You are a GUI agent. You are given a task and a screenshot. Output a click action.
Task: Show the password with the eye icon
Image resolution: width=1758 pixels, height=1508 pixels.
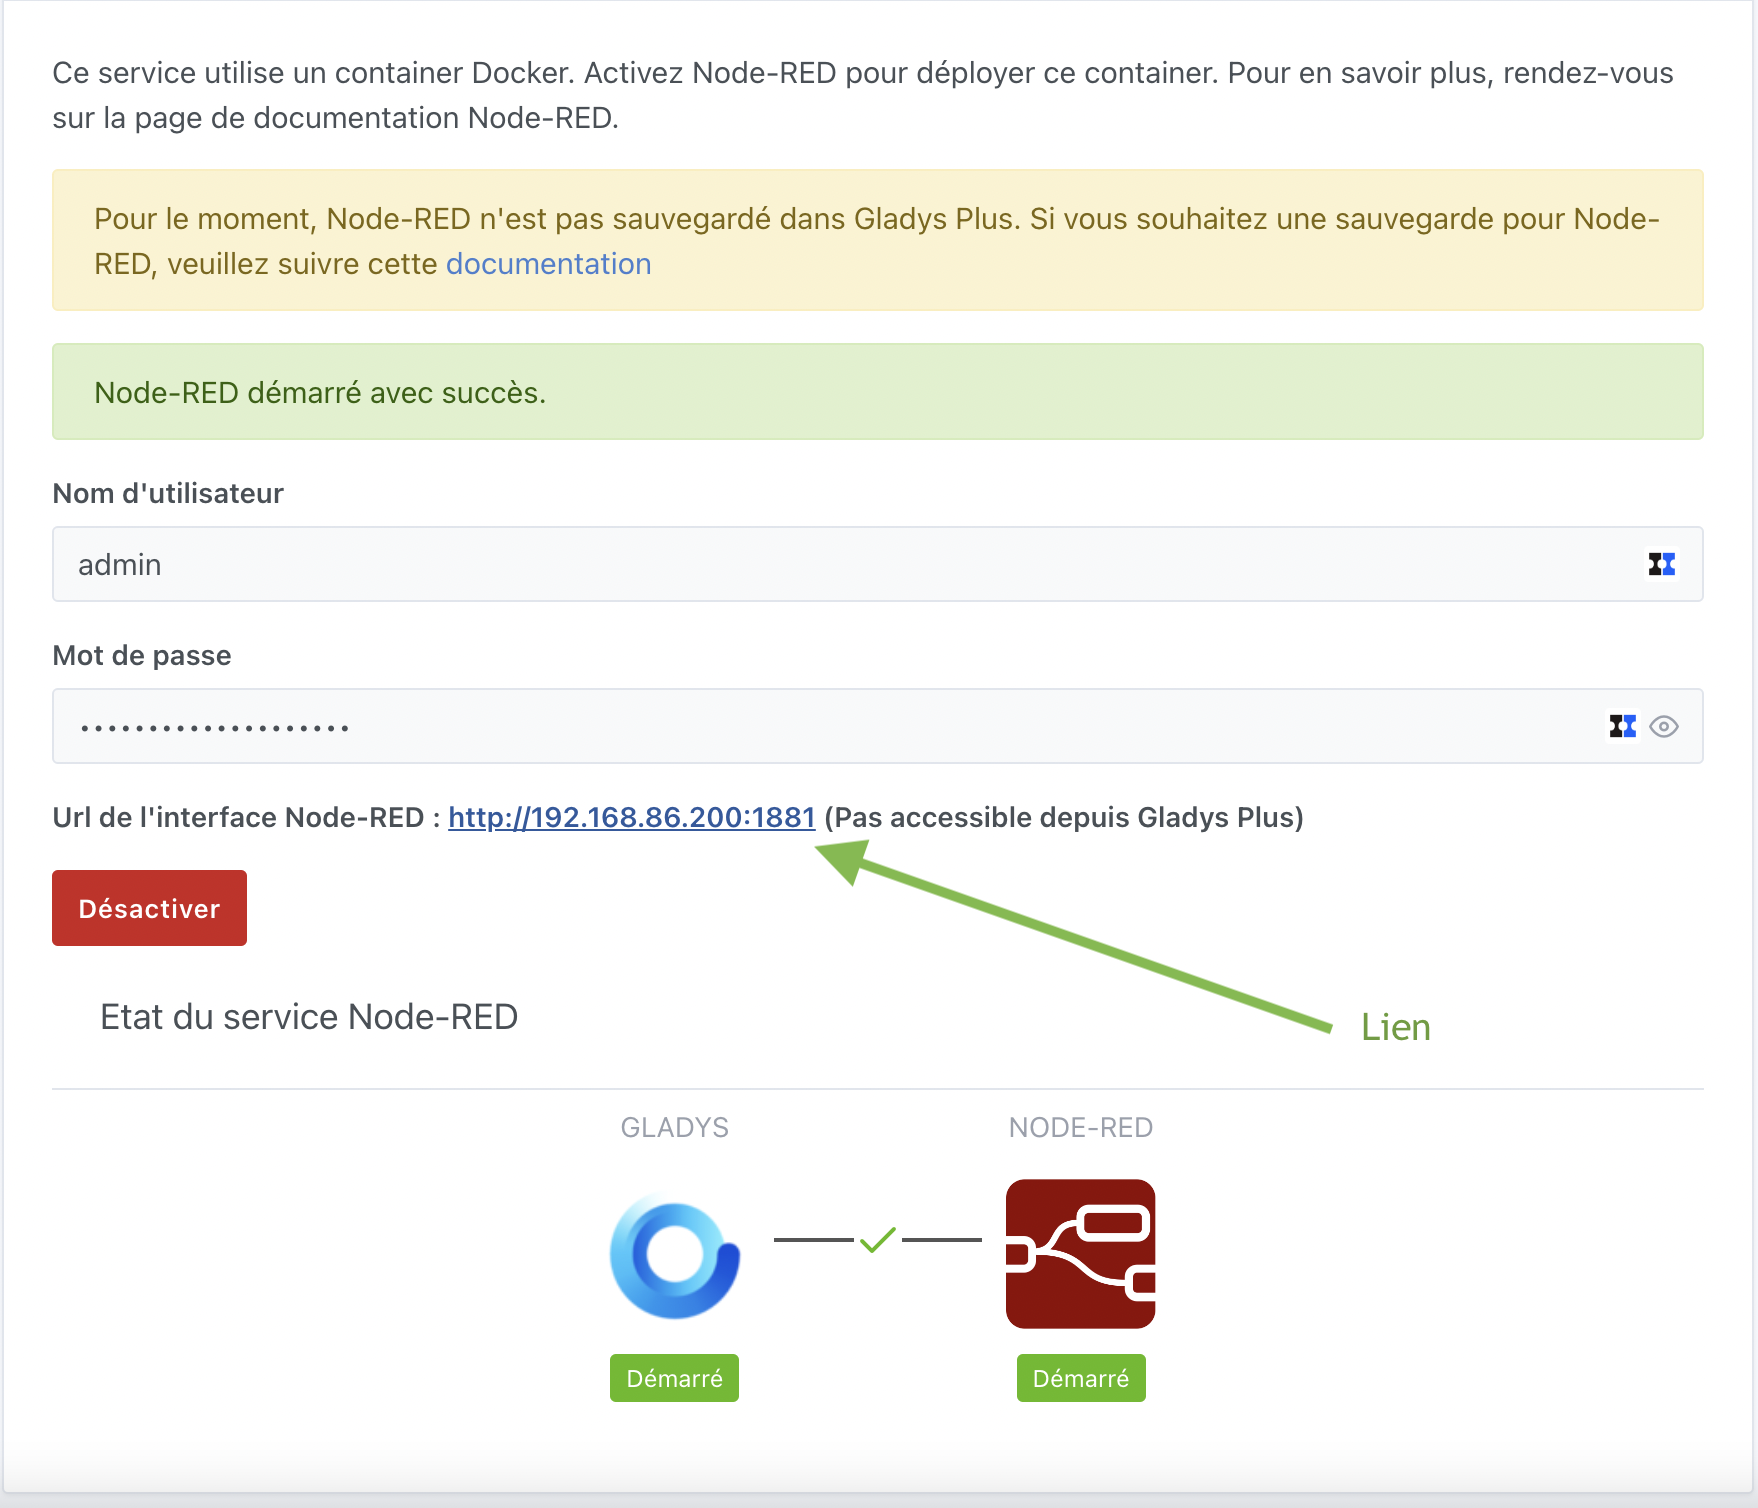click(x=1664, y=726)
